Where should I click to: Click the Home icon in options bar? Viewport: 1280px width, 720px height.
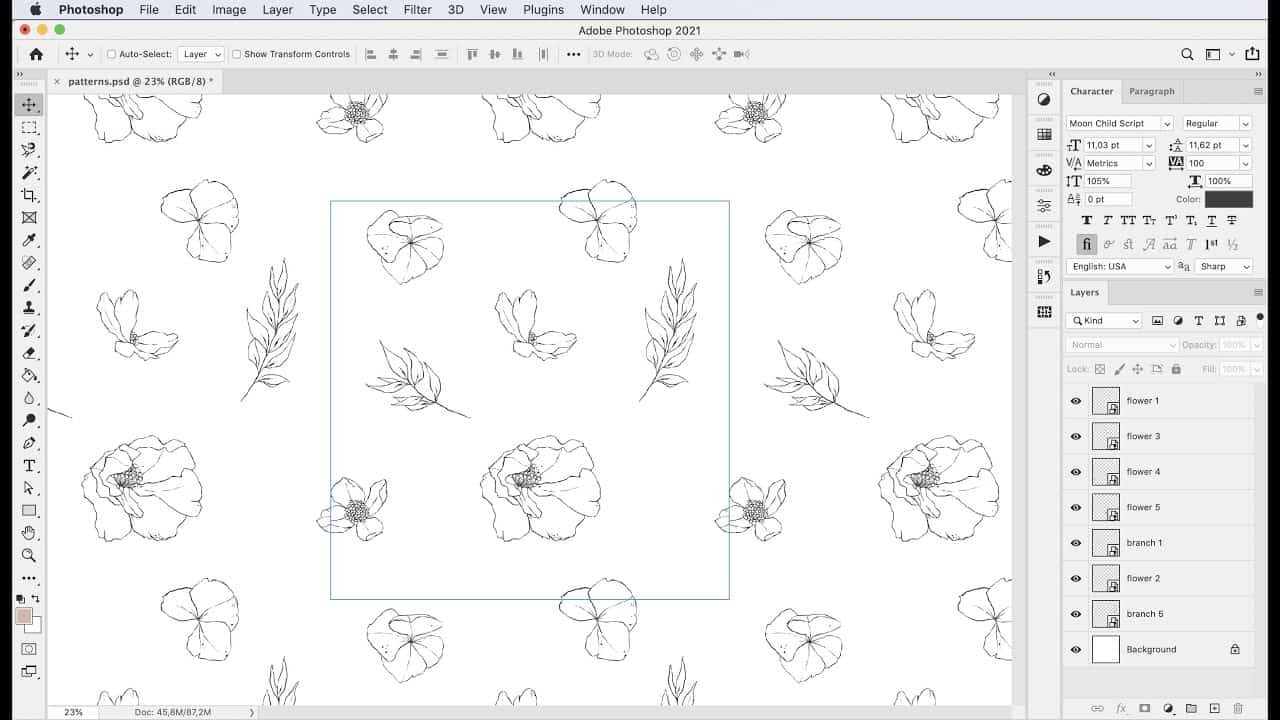(x=36, y=54)
